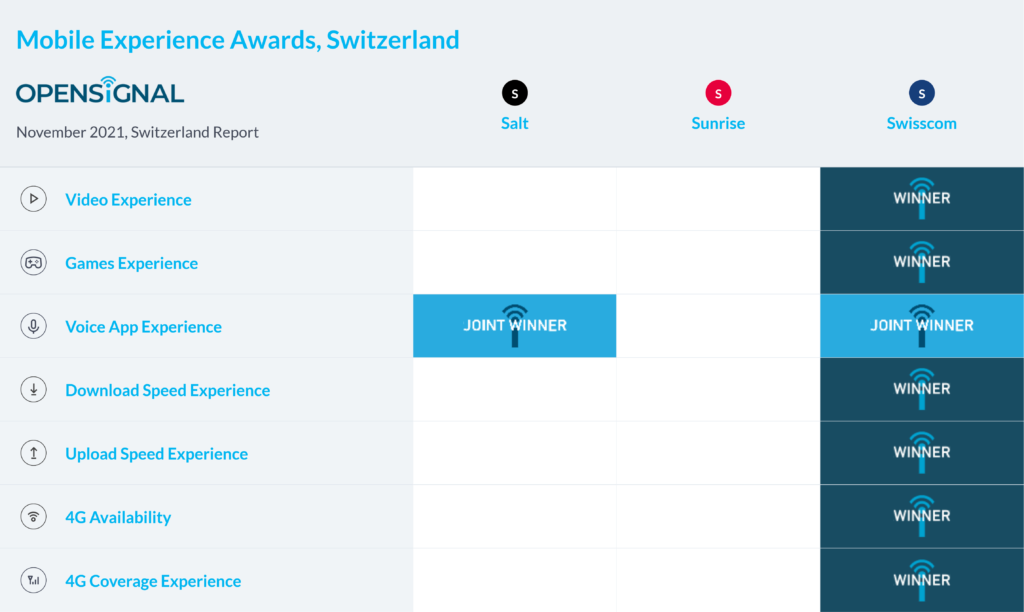Viewport: 1024px width, 612px height.
Task: Click the Upload Speed arrow icon
Action: tap(34, 453)
